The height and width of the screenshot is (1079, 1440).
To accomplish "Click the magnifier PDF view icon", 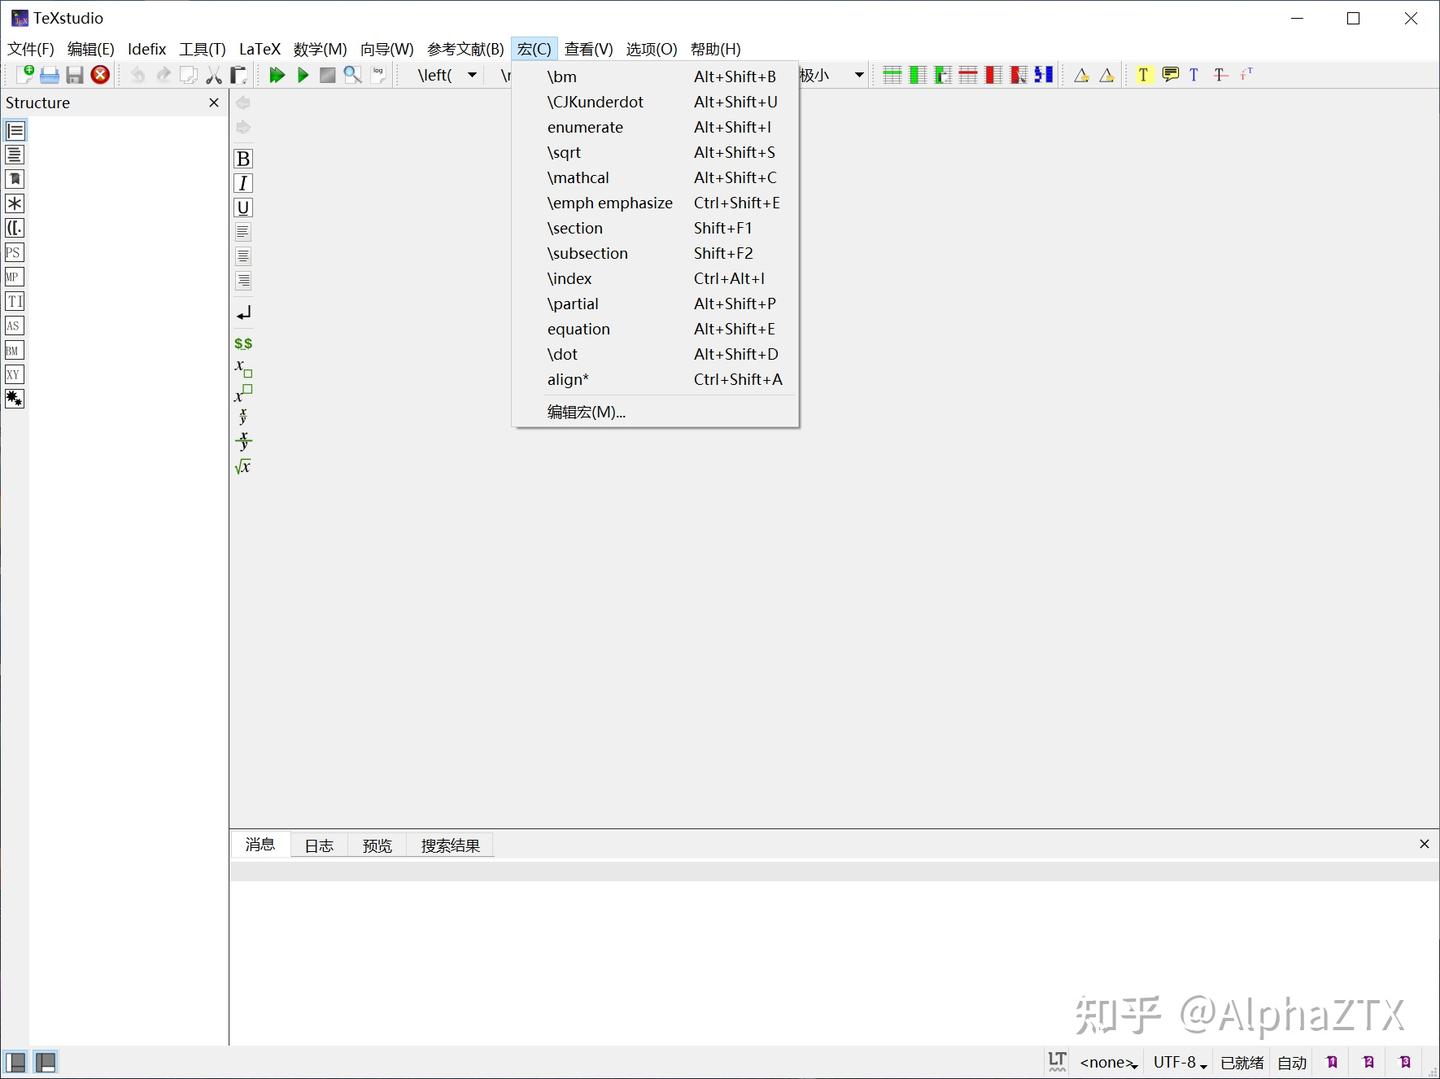I will [352, 74].
